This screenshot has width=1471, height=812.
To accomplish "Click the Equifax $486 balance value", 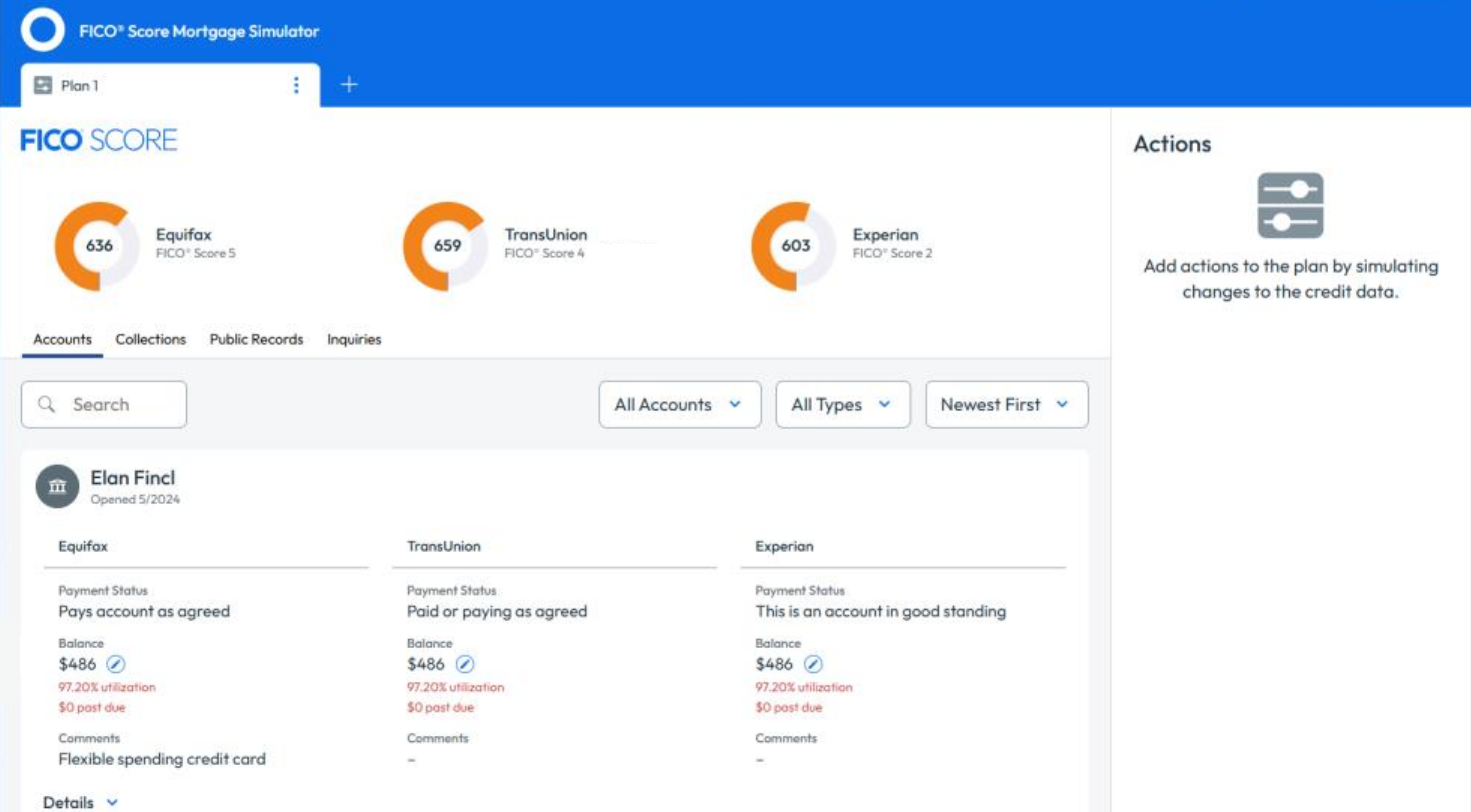I will tap(78, 664).
